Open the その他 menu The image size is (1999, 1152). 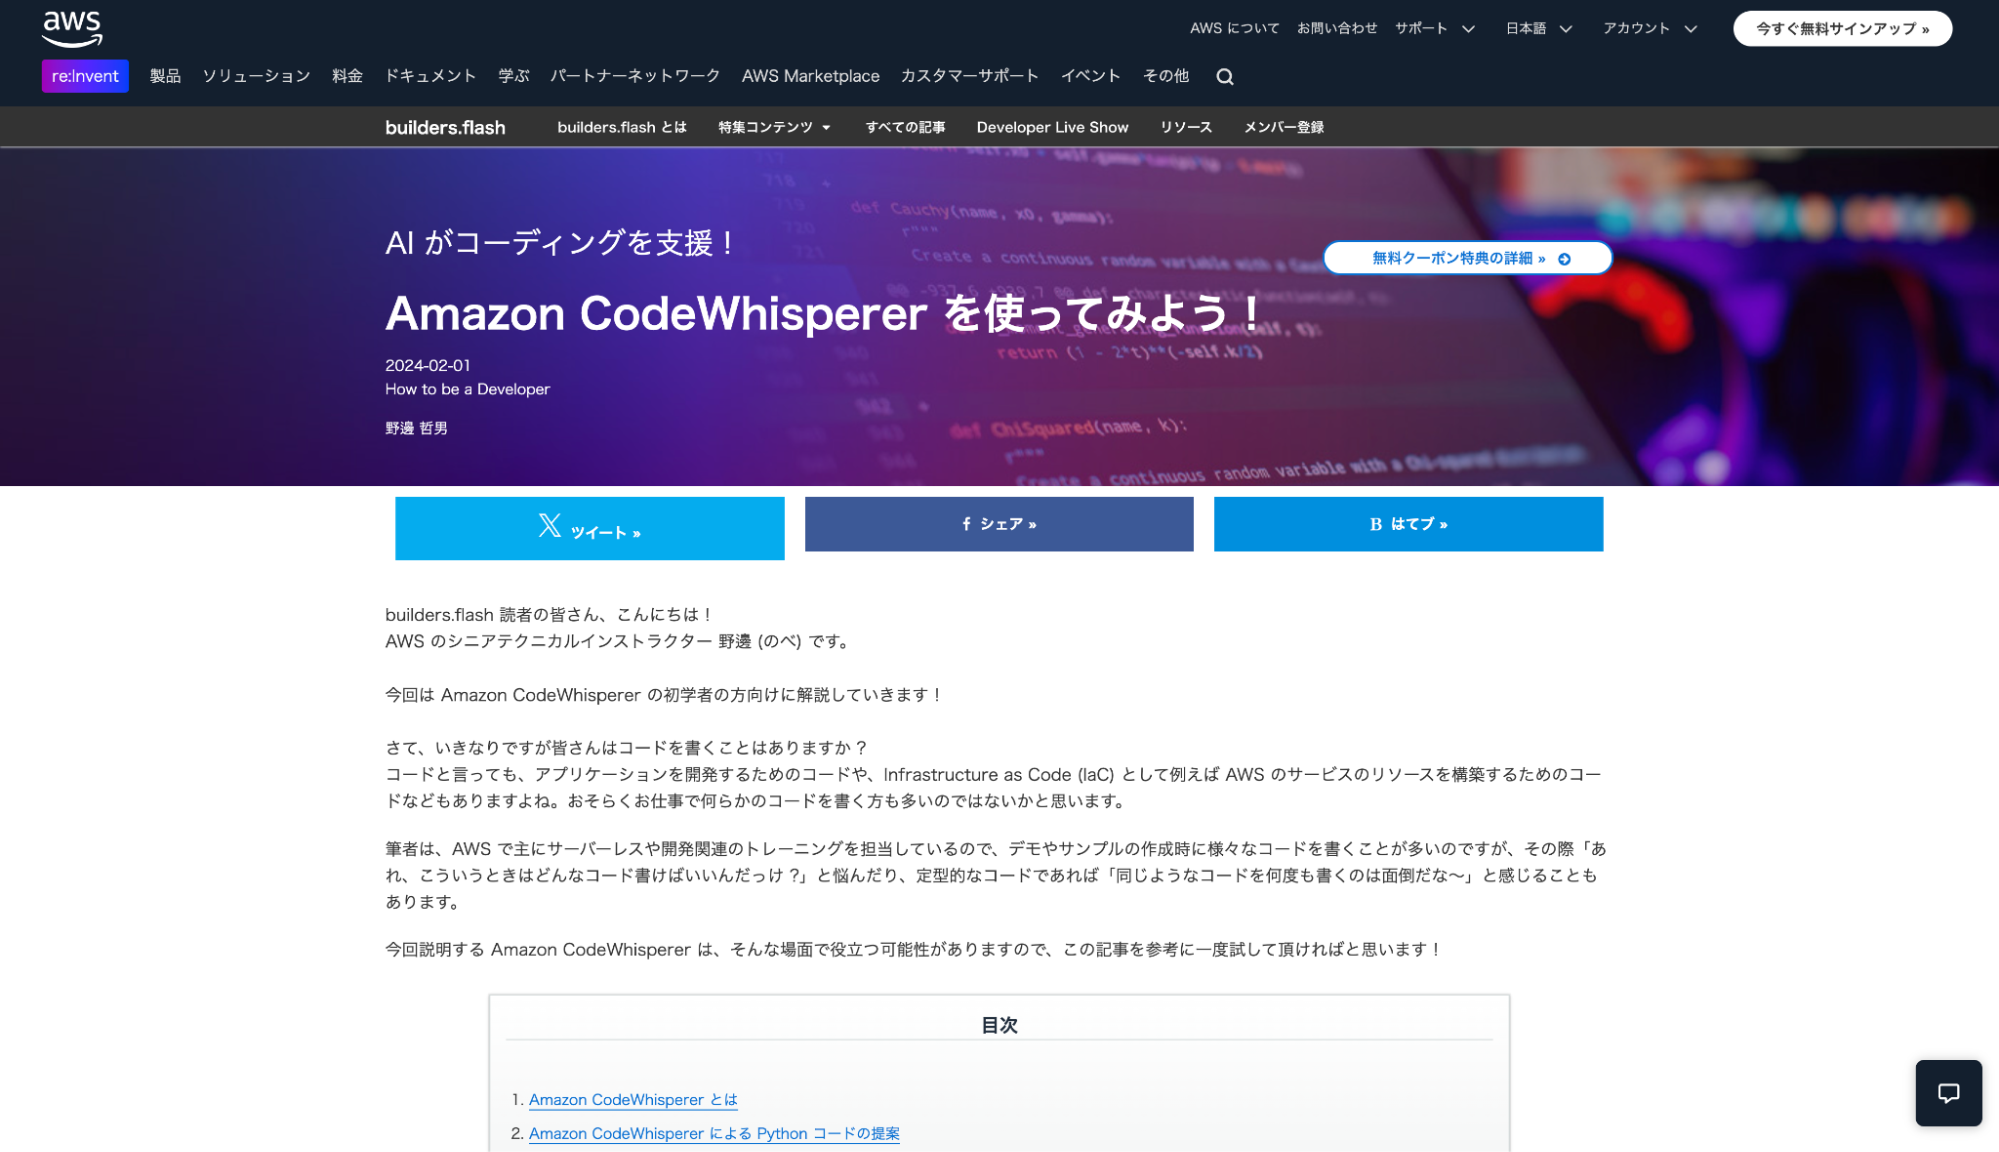[1165, 76]
